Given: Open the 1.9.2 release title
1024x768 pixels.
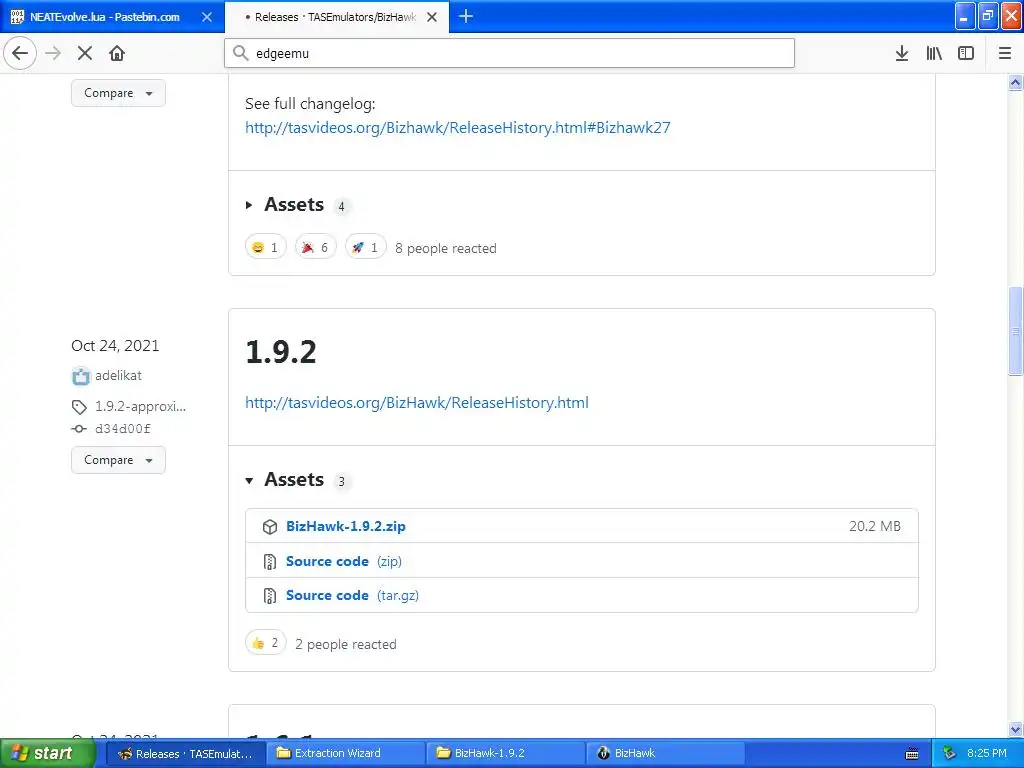Looking at the screenshot, I should tap(281, 352).
